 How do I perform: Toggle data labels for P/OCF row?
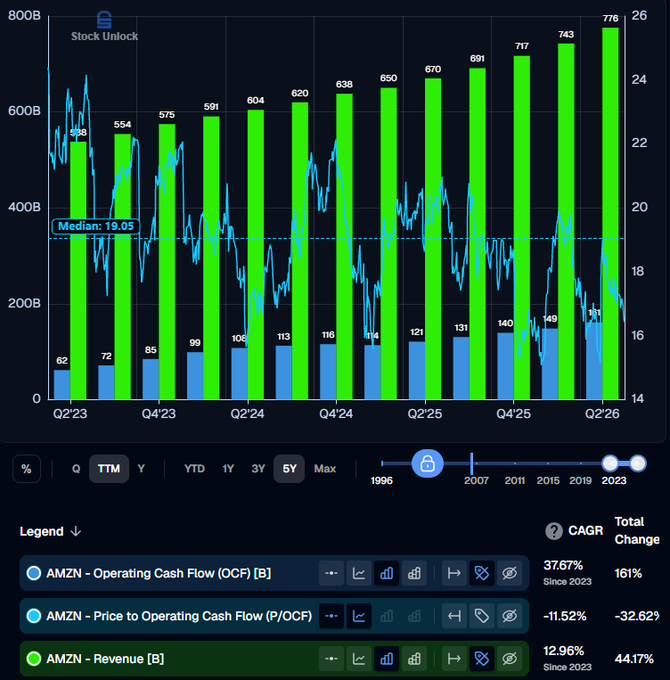(482, 616)
